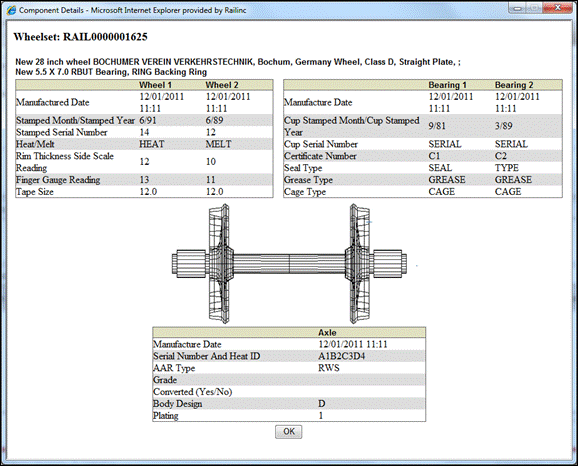Click the Certificate Number value C1
This screenshot has height=466, width=578.
434,156
